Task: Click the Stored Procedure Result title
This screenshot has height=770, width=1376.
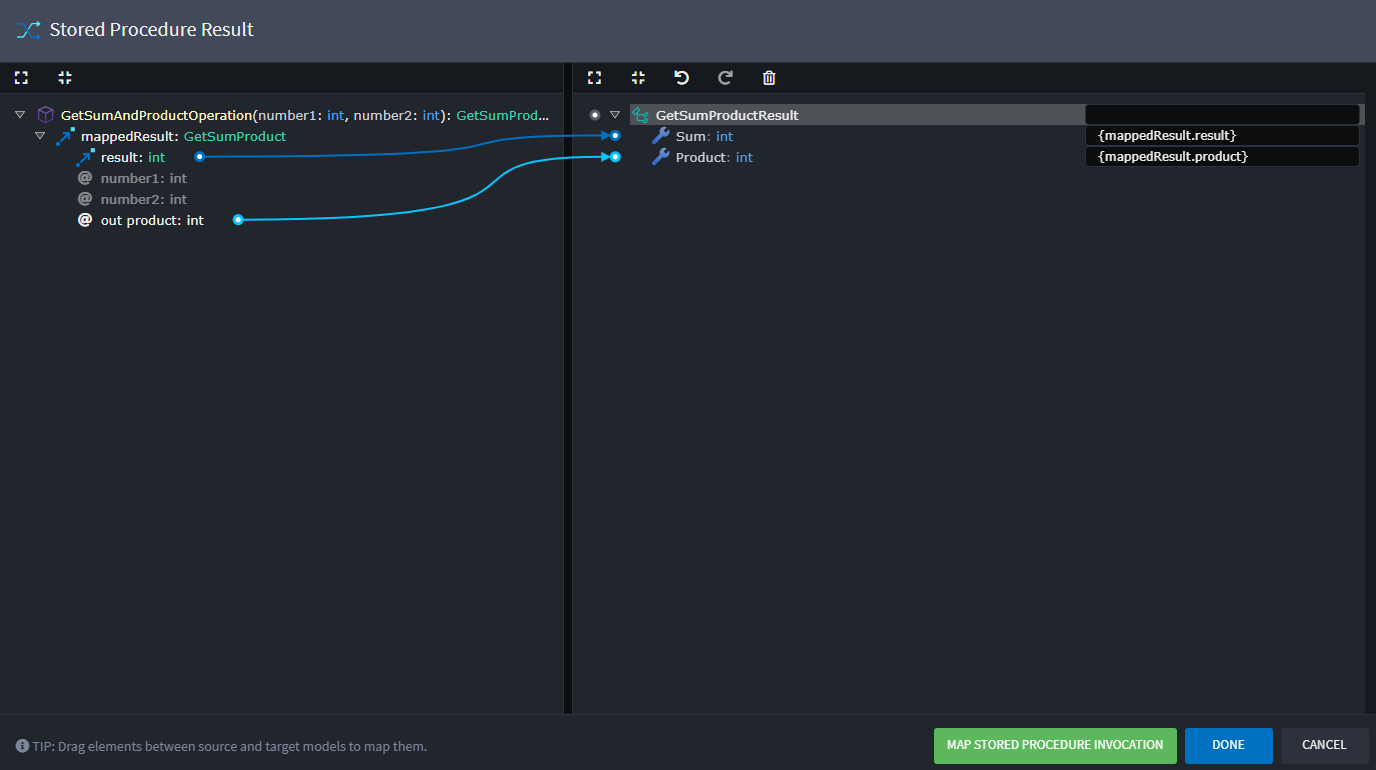Action: pos(152,30)
